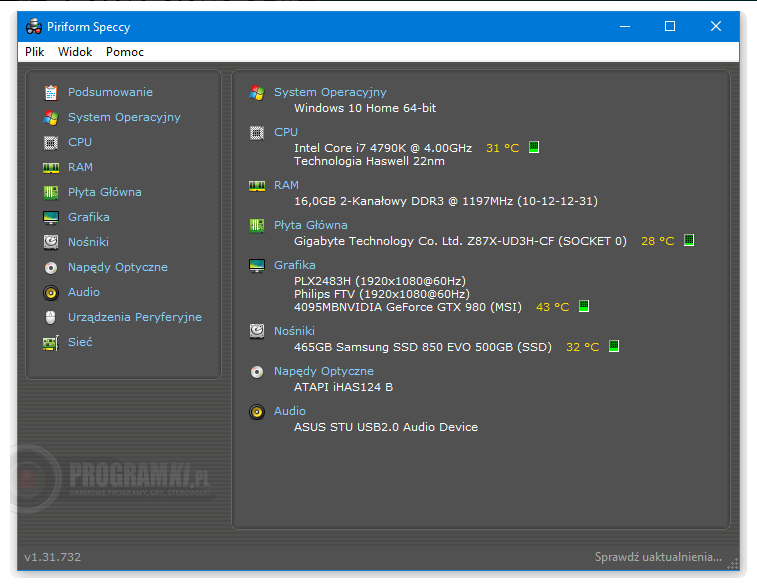Click the CPU chip icon in sidebar
Image resolution: width=757 pixels, height=587 pixels.
(51, 142)
